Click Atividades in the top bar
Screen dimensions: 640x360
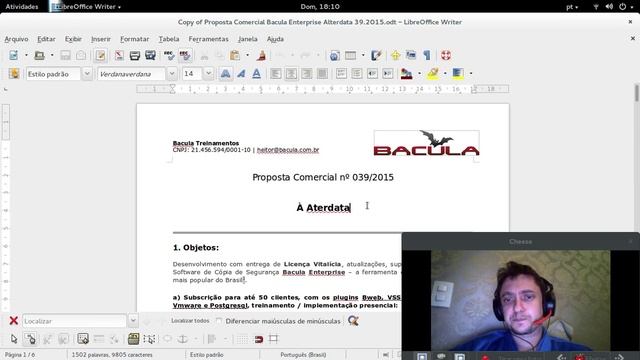click(x=22, y=7)
